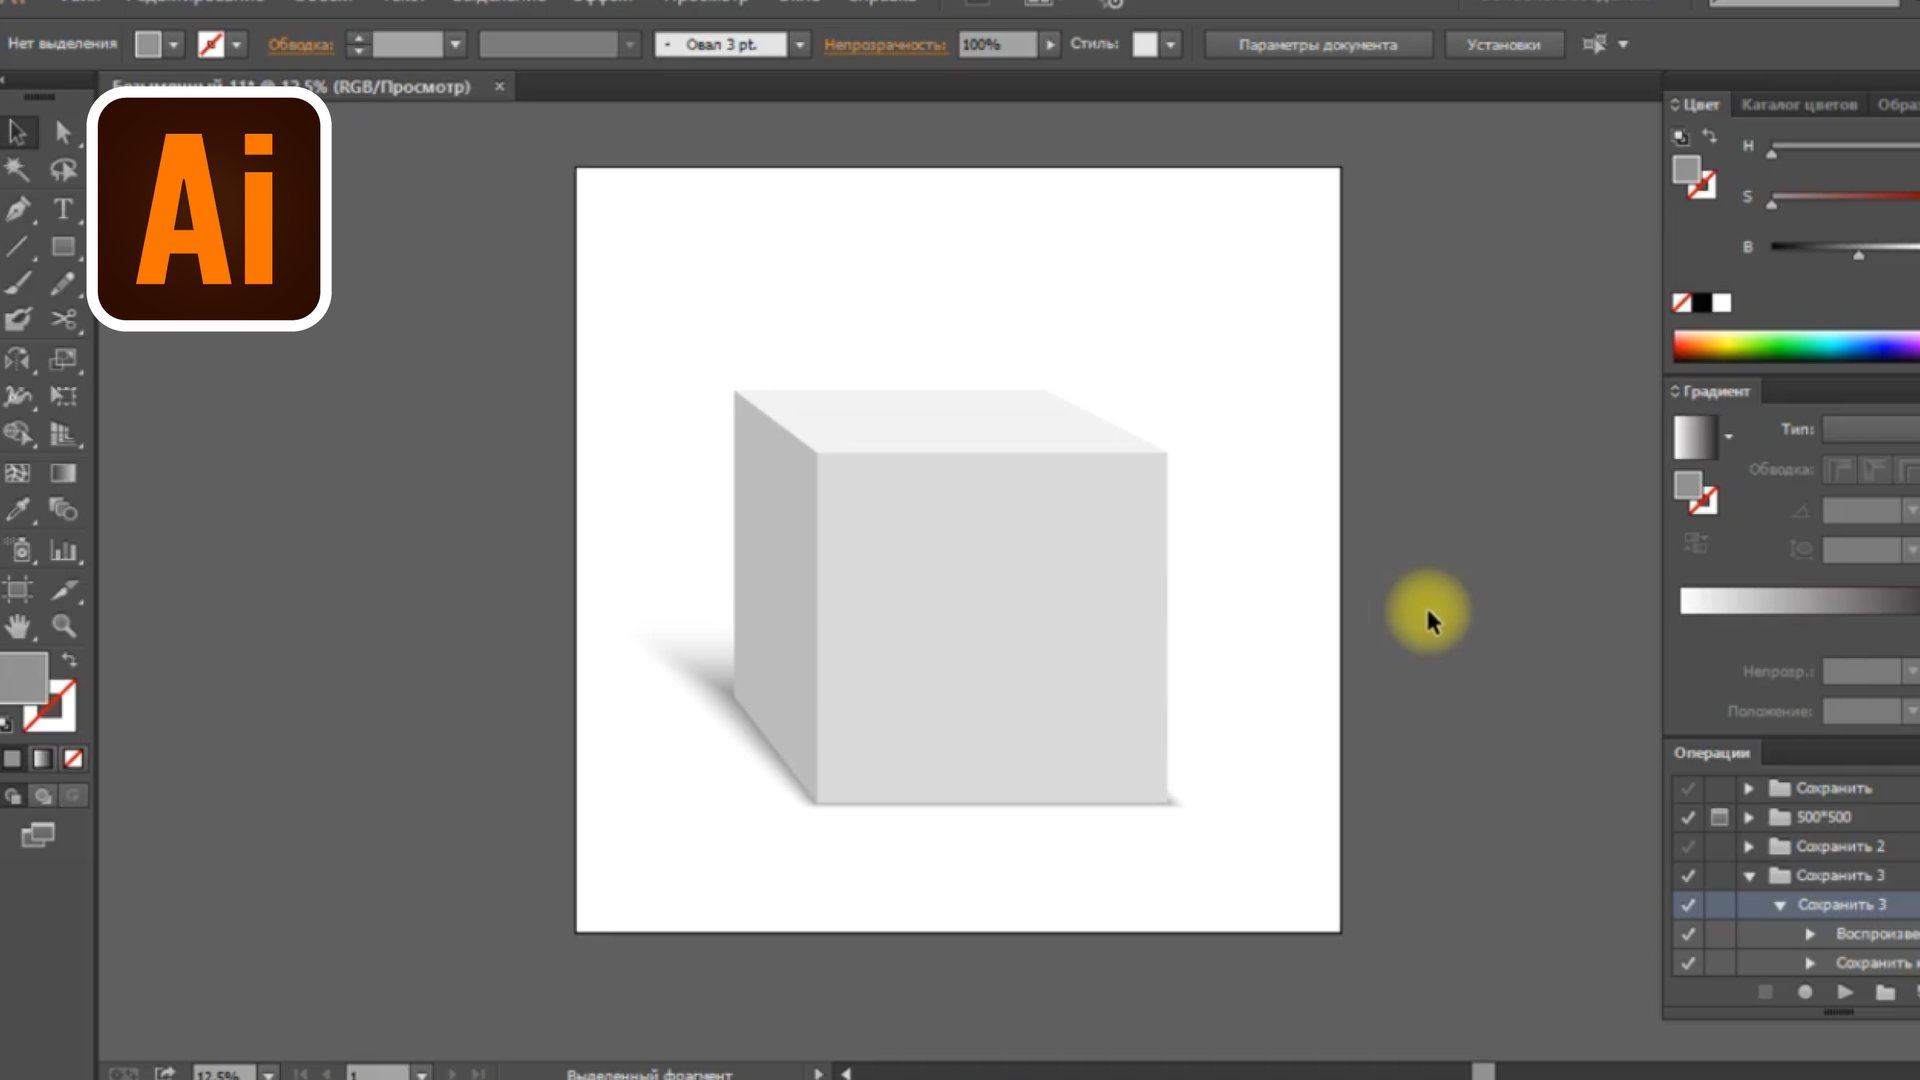1920x1080 pixels.
Task: Toggle checkmark for the Сохранить 2 set
Action: coord(1688,846)
